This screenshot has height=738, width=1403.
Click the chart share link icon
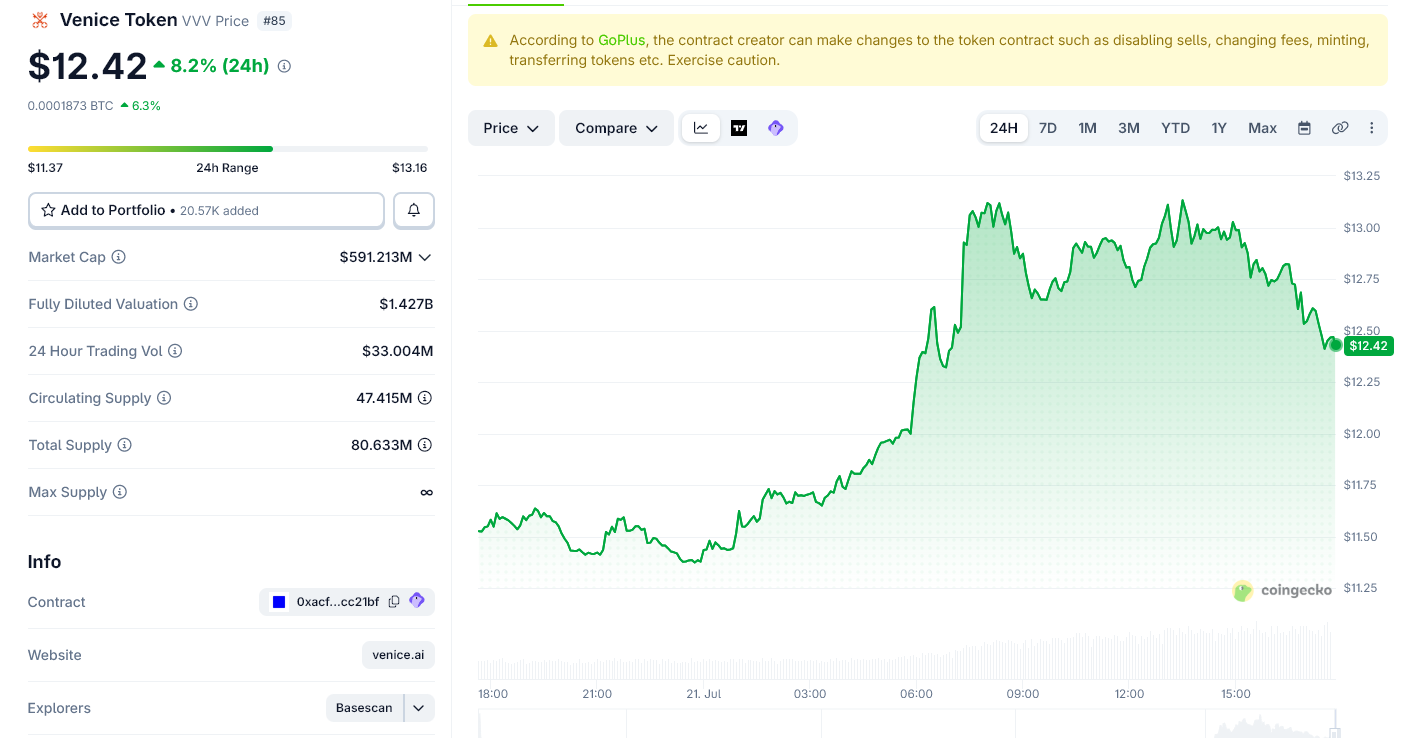(1340, 128)
